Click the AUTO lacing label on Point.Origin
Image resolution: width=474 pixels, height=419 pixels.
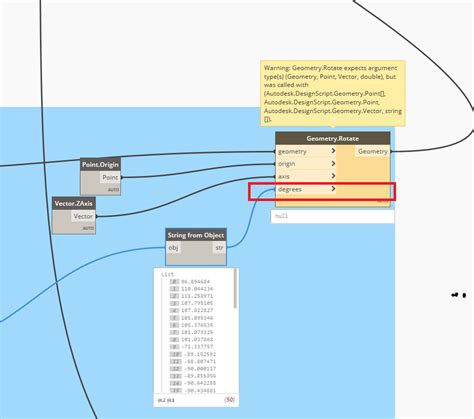coord(113,190)
